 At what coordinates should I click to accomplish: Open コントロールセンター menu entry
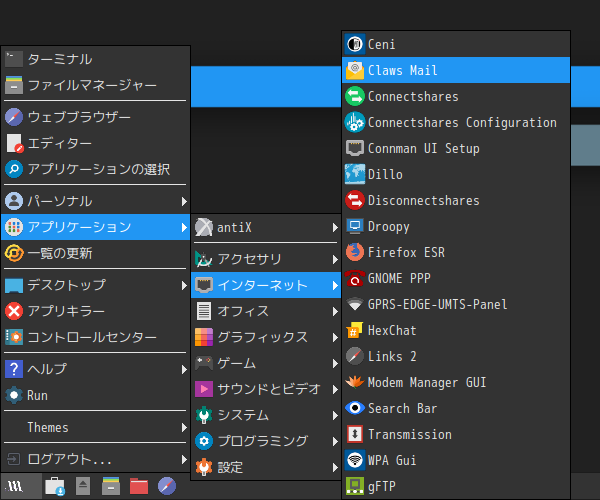pos(96,337)
